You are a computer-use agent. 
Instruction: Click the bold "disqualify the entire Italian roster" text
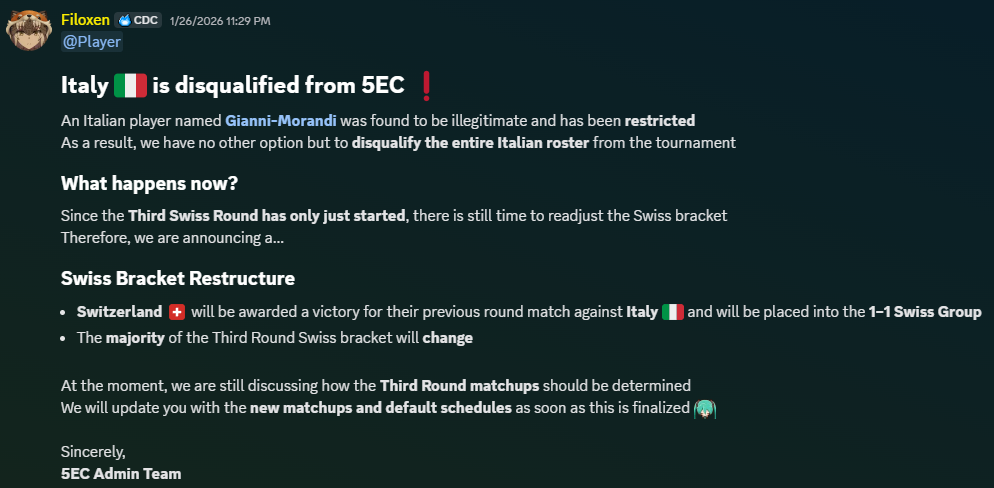point(471,142)
